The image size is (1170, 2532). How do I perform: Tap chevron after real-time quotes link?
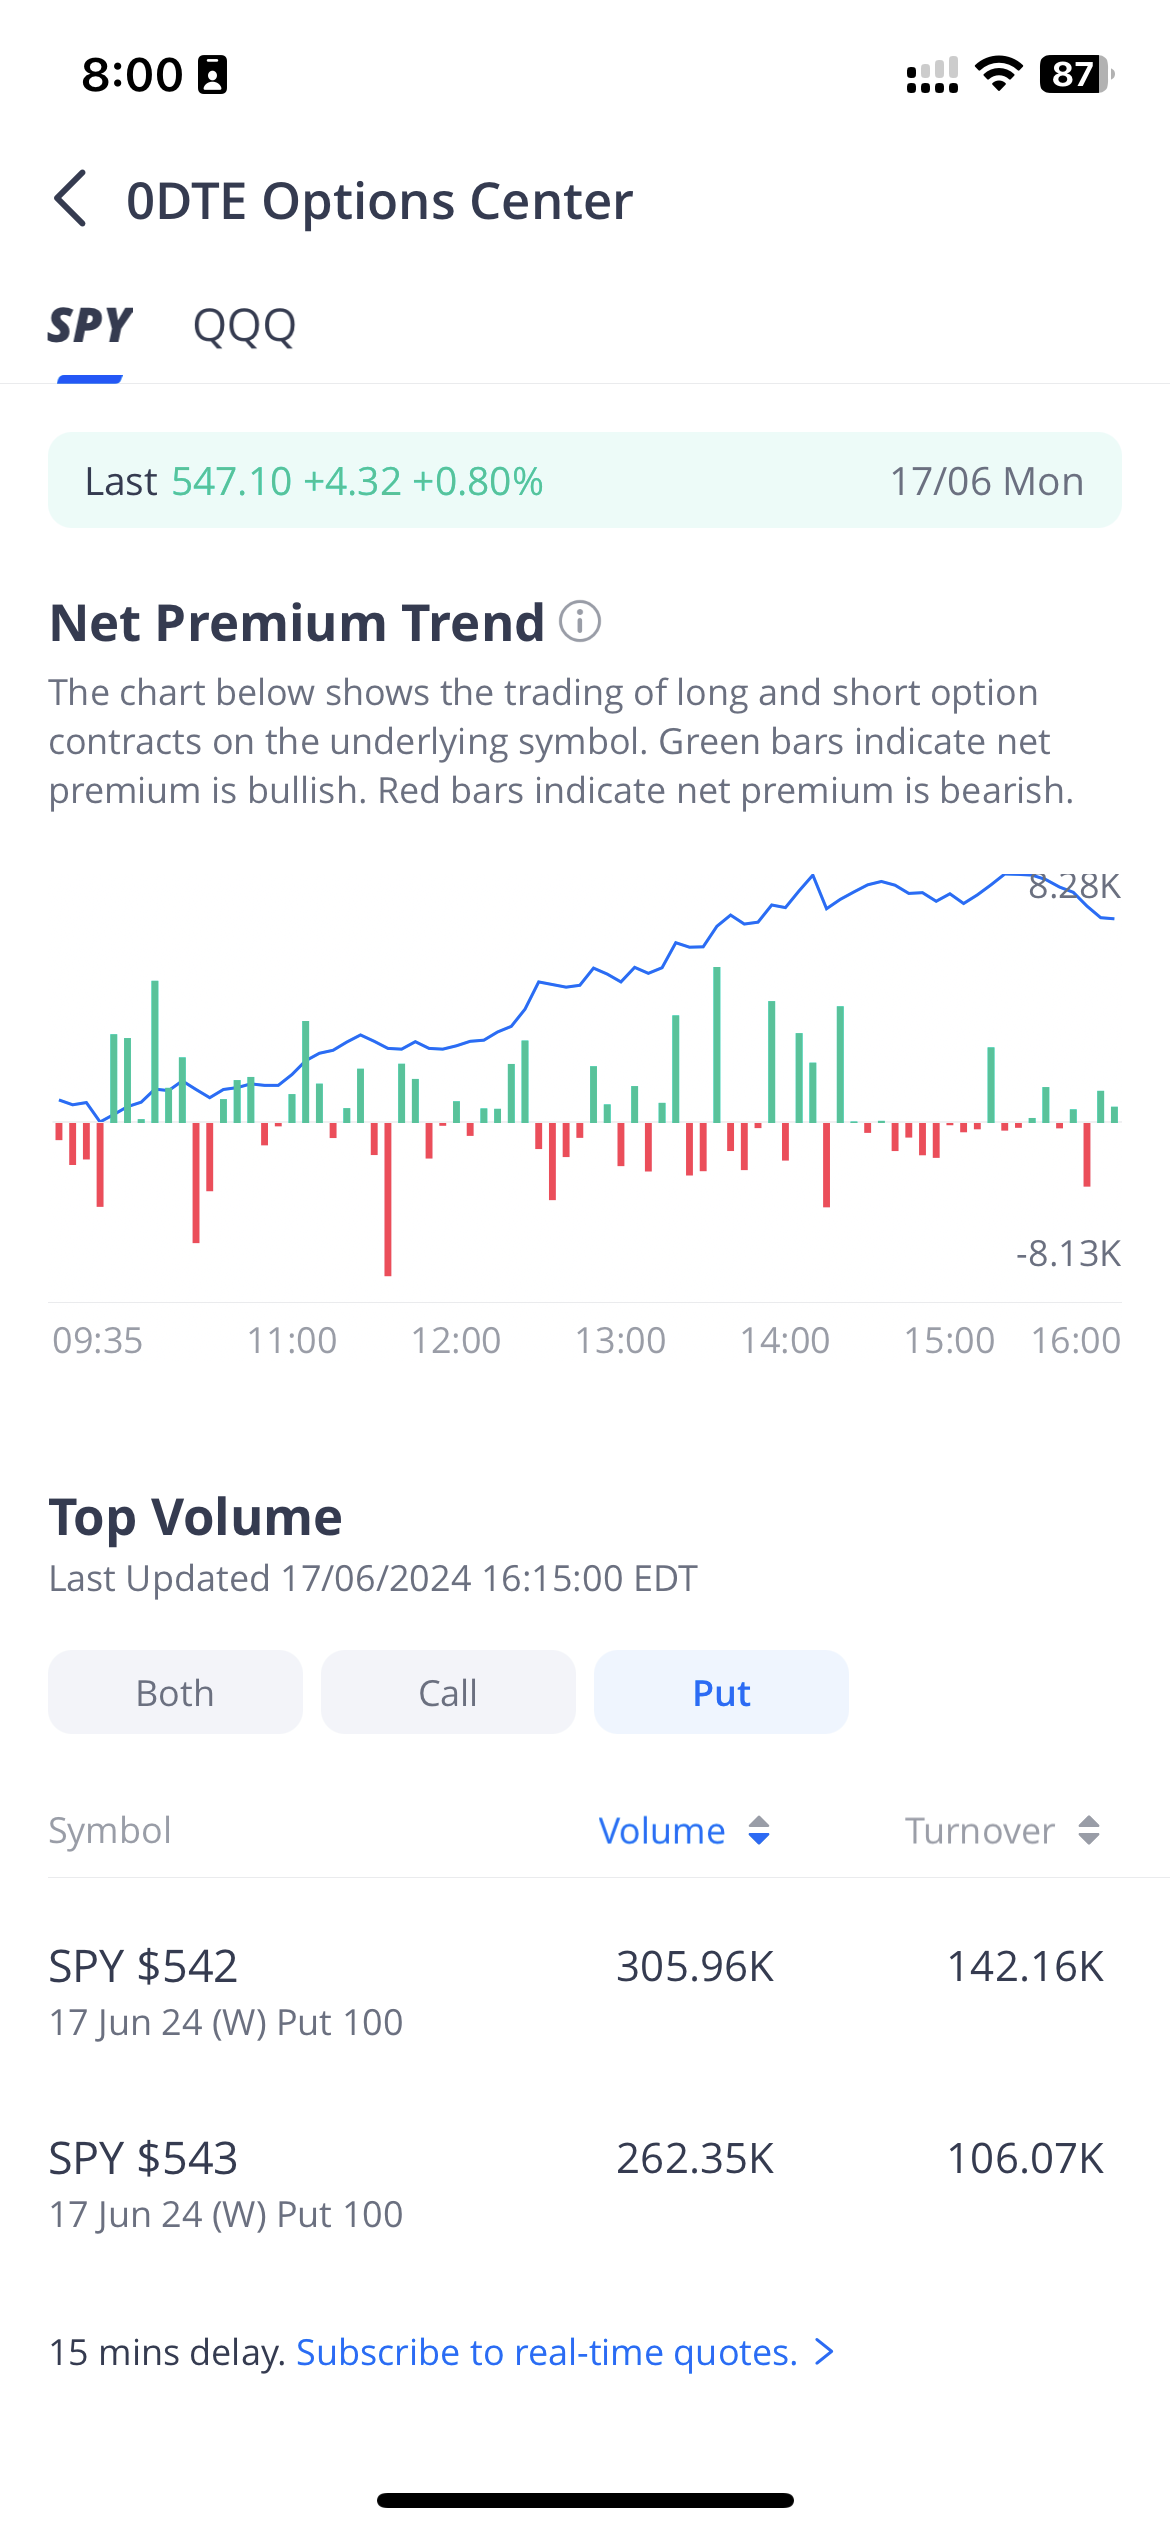(x=824, y=2352)
